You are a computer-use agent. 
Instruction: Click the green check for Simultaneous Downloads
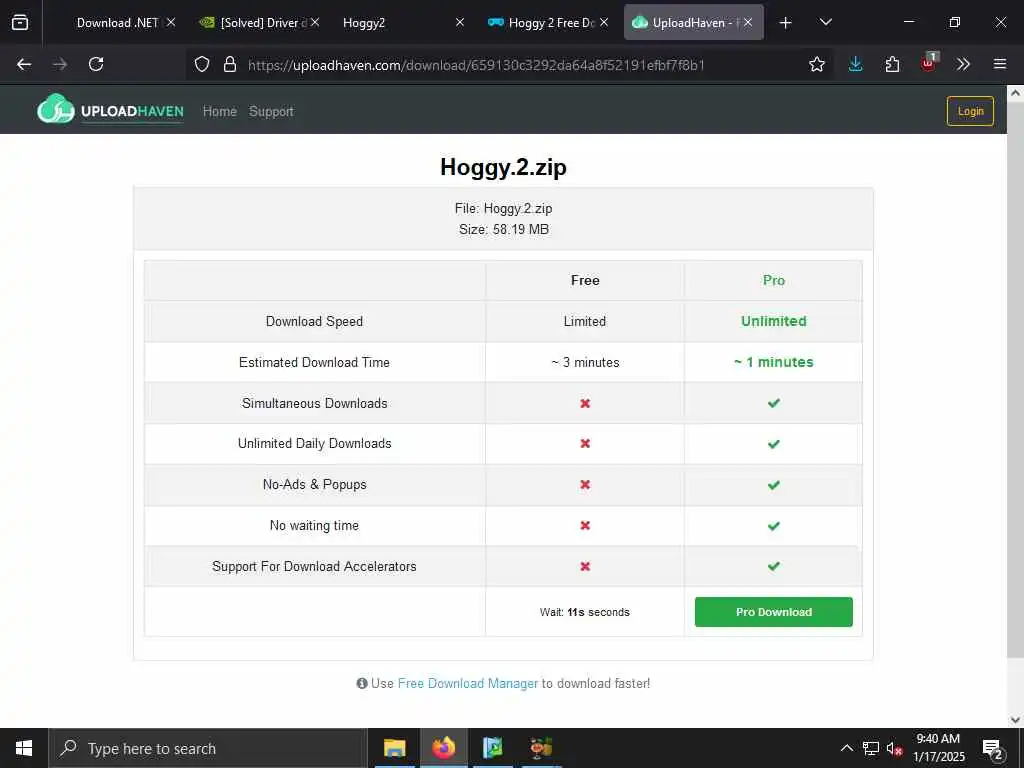pyautogui.click(x=774, y=403)
